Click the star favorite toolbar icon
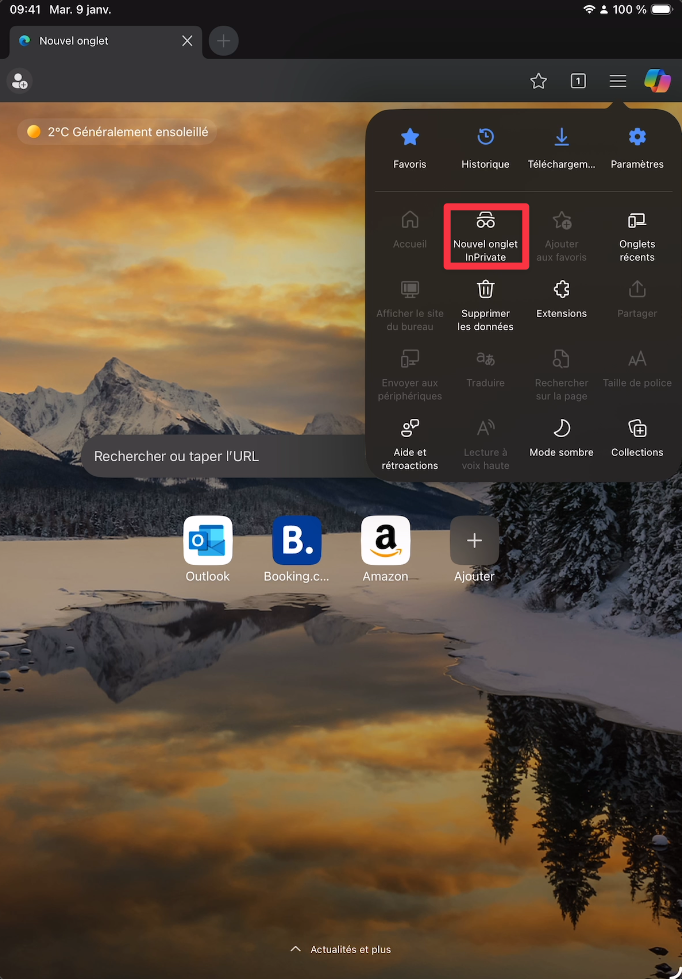Screen dimensions: 682x979 tap(538, 81)
